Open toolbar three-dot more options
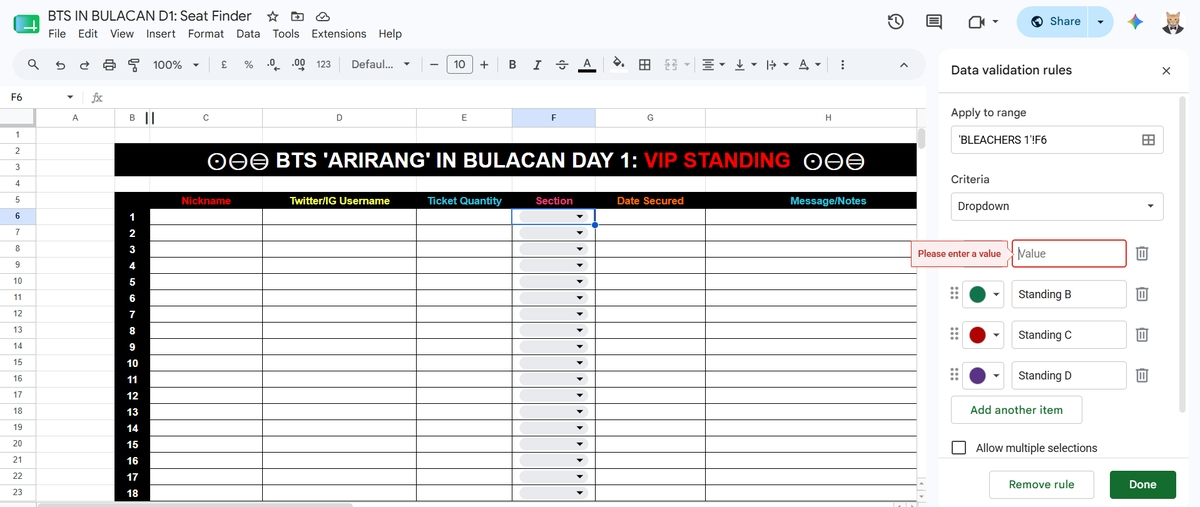Image resolution: width=1200 pixels, height=507 pixels. click(842, 64)
